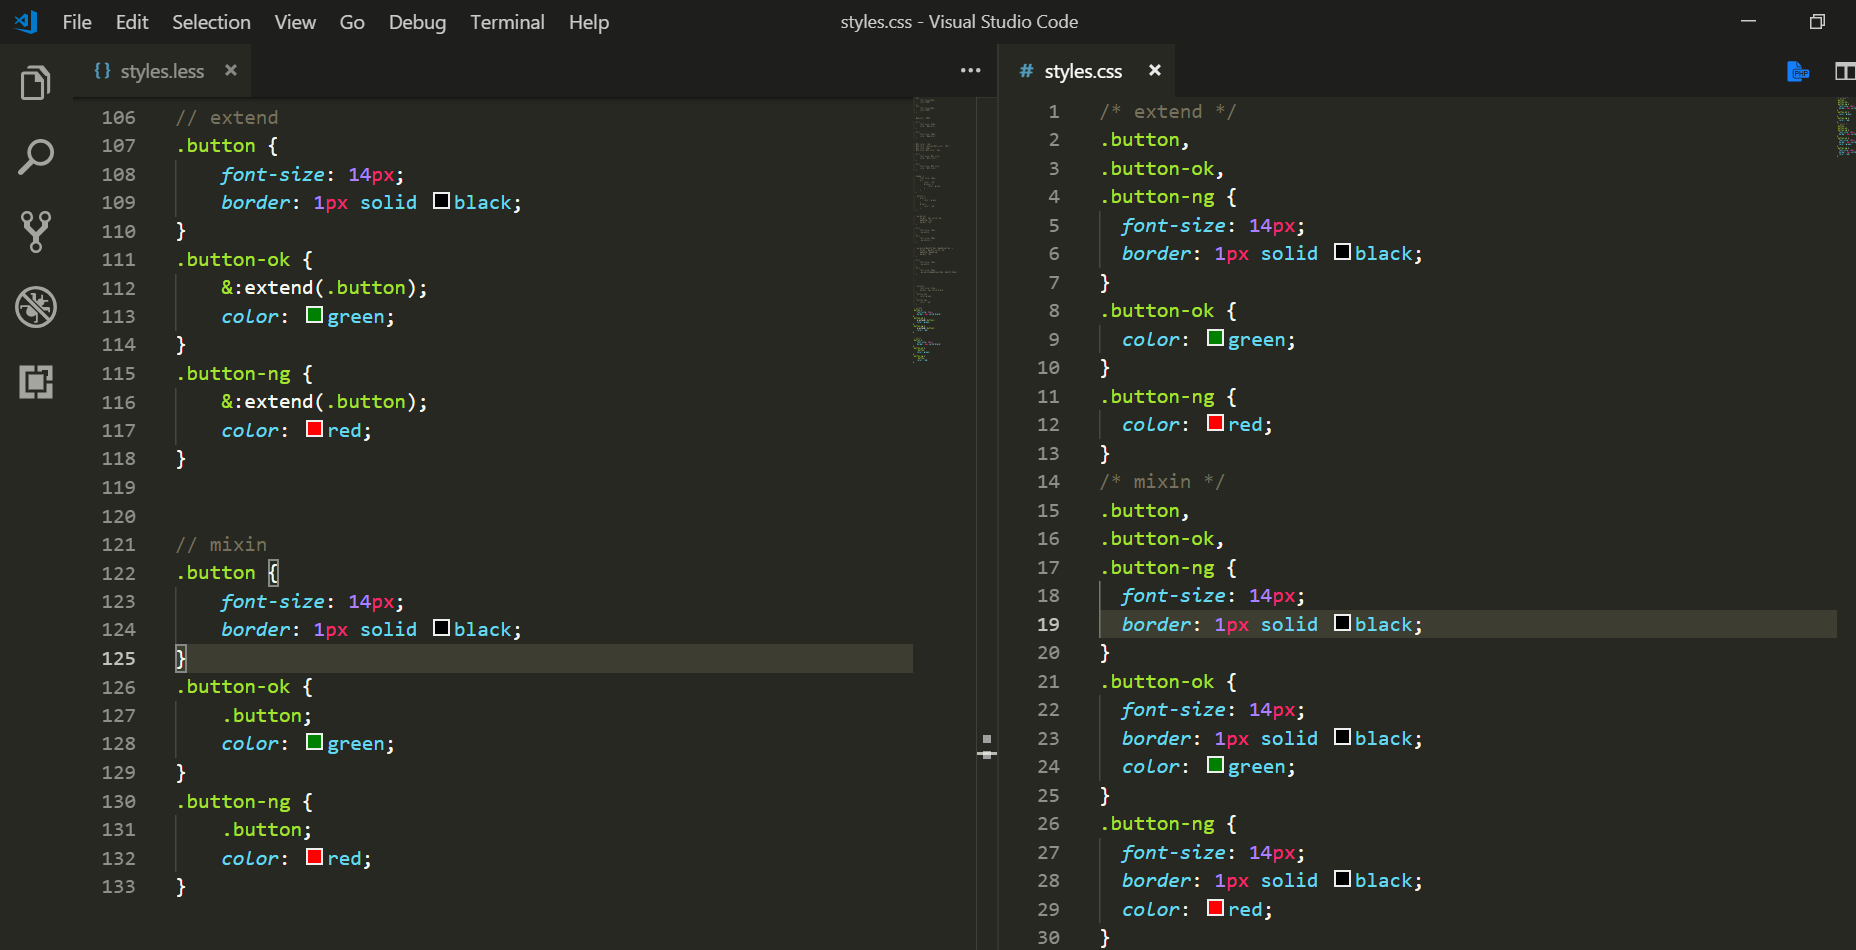Image resolution: width=1856 pixels, height=950 pixels.
Task: Open the Source Control view
Action: pyautogui.click(x=36, y=231)
